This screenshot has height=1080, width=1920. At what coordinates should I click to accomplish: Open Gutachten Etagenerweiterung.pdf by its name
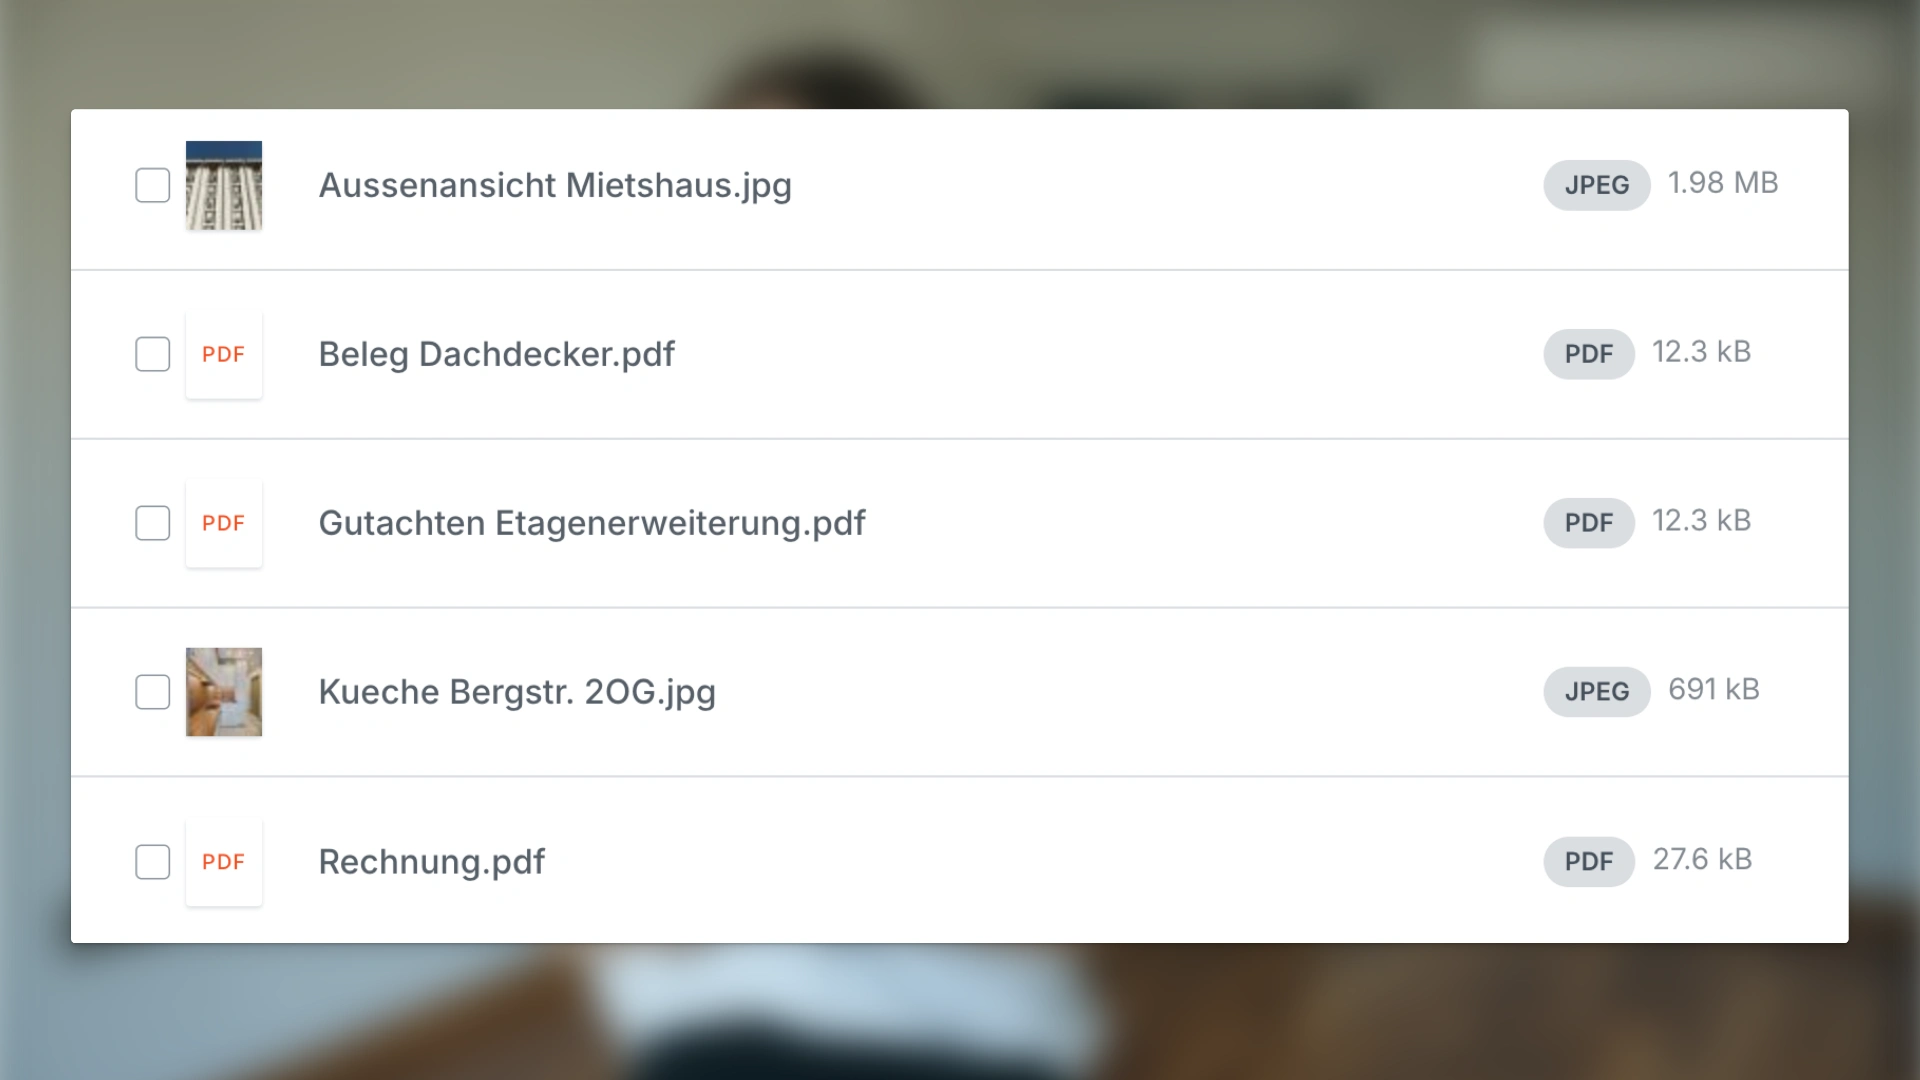tap(592, 523)
